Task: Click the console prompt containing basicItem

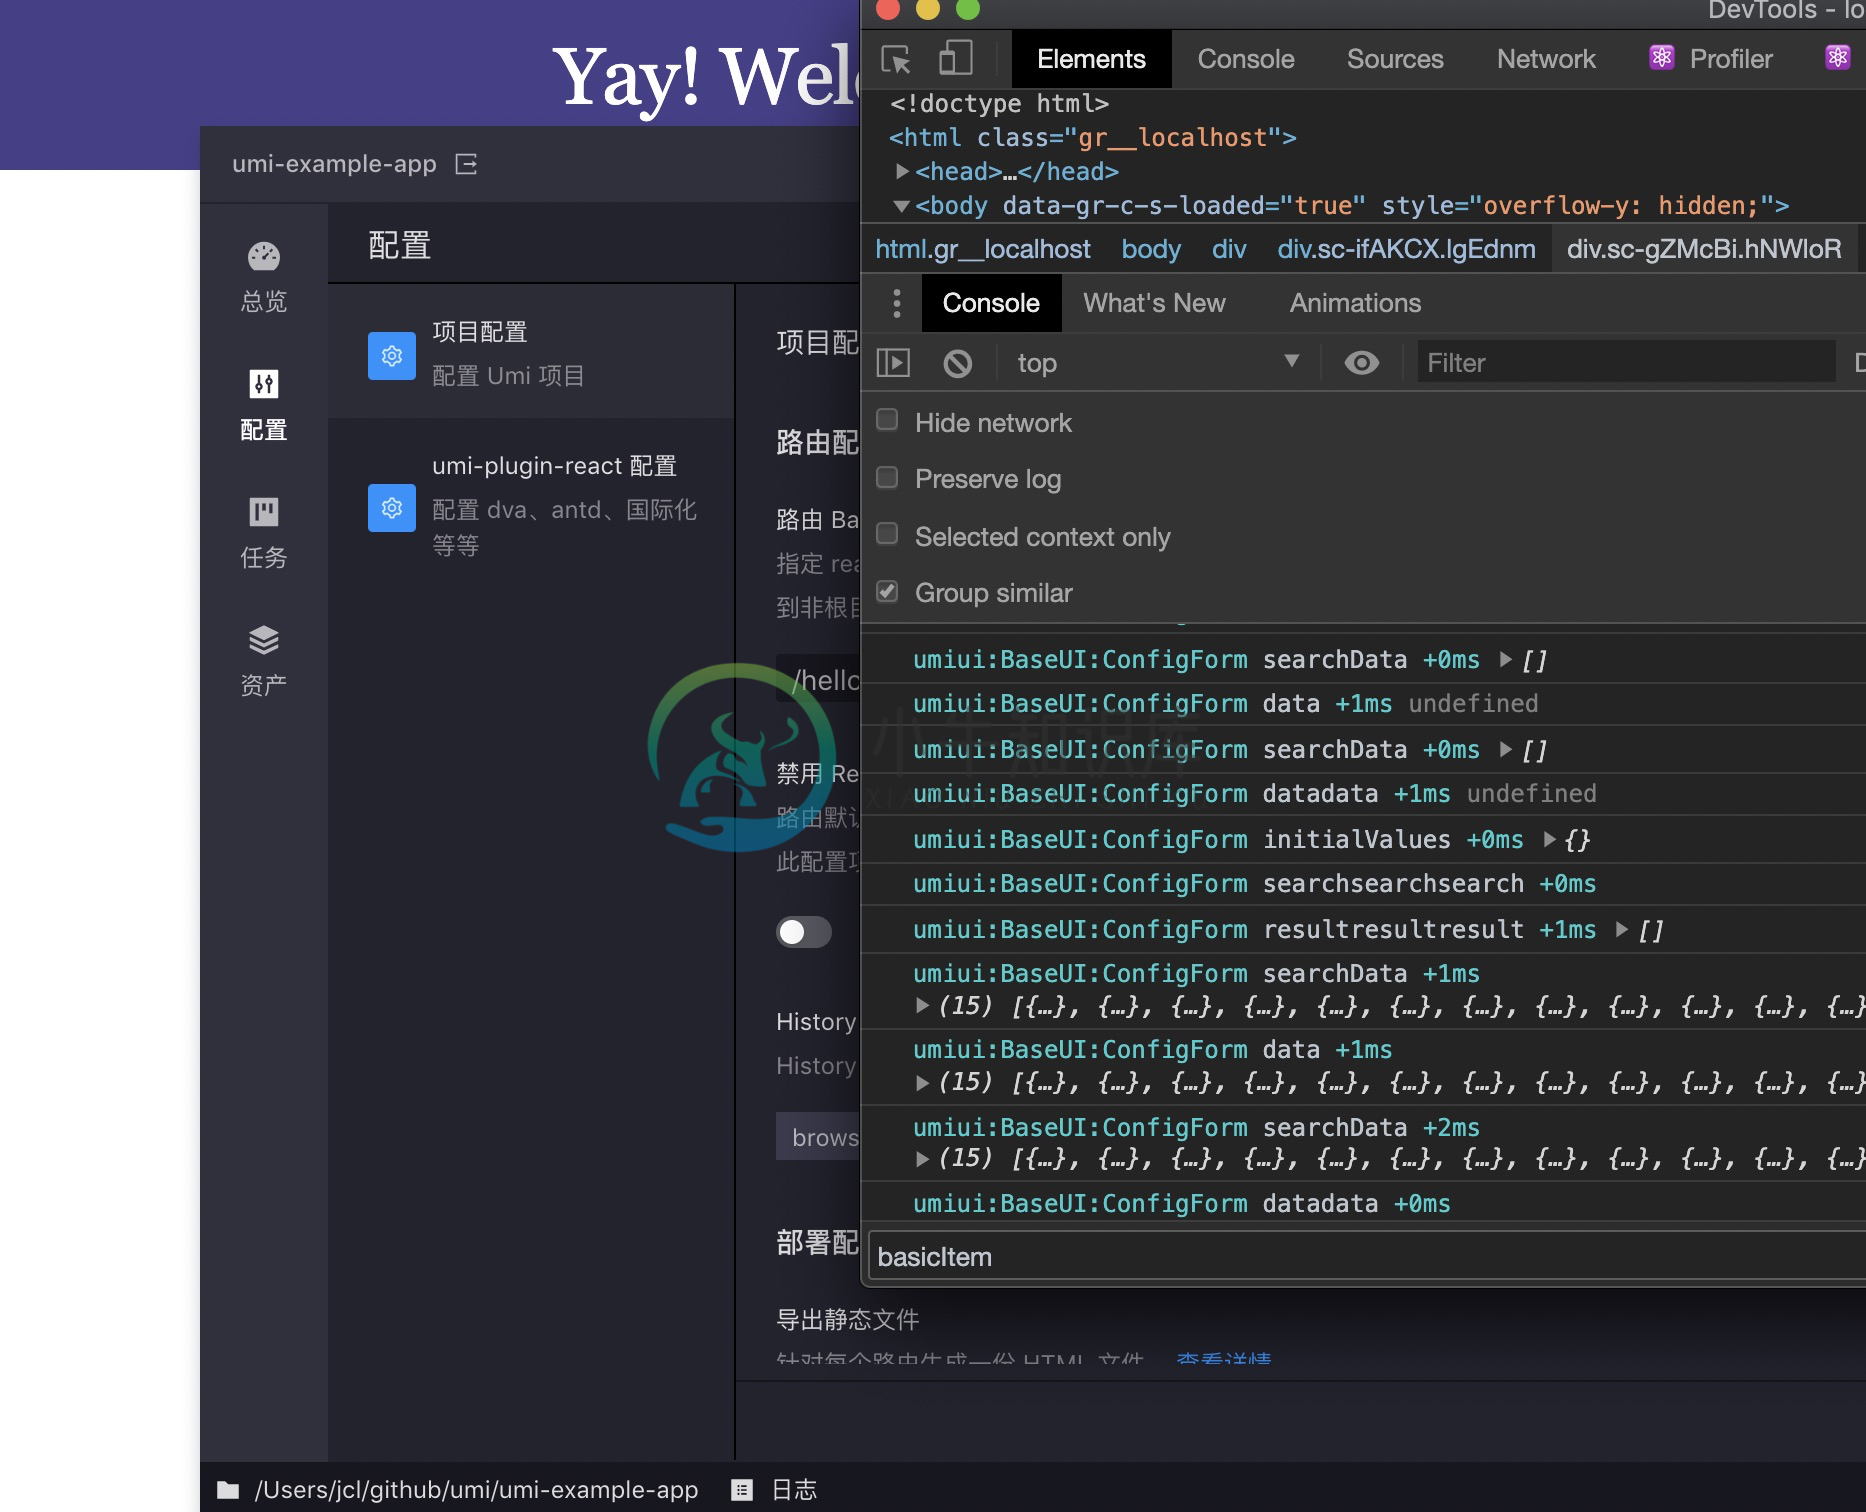Action: click(x=1367, y=1257)
